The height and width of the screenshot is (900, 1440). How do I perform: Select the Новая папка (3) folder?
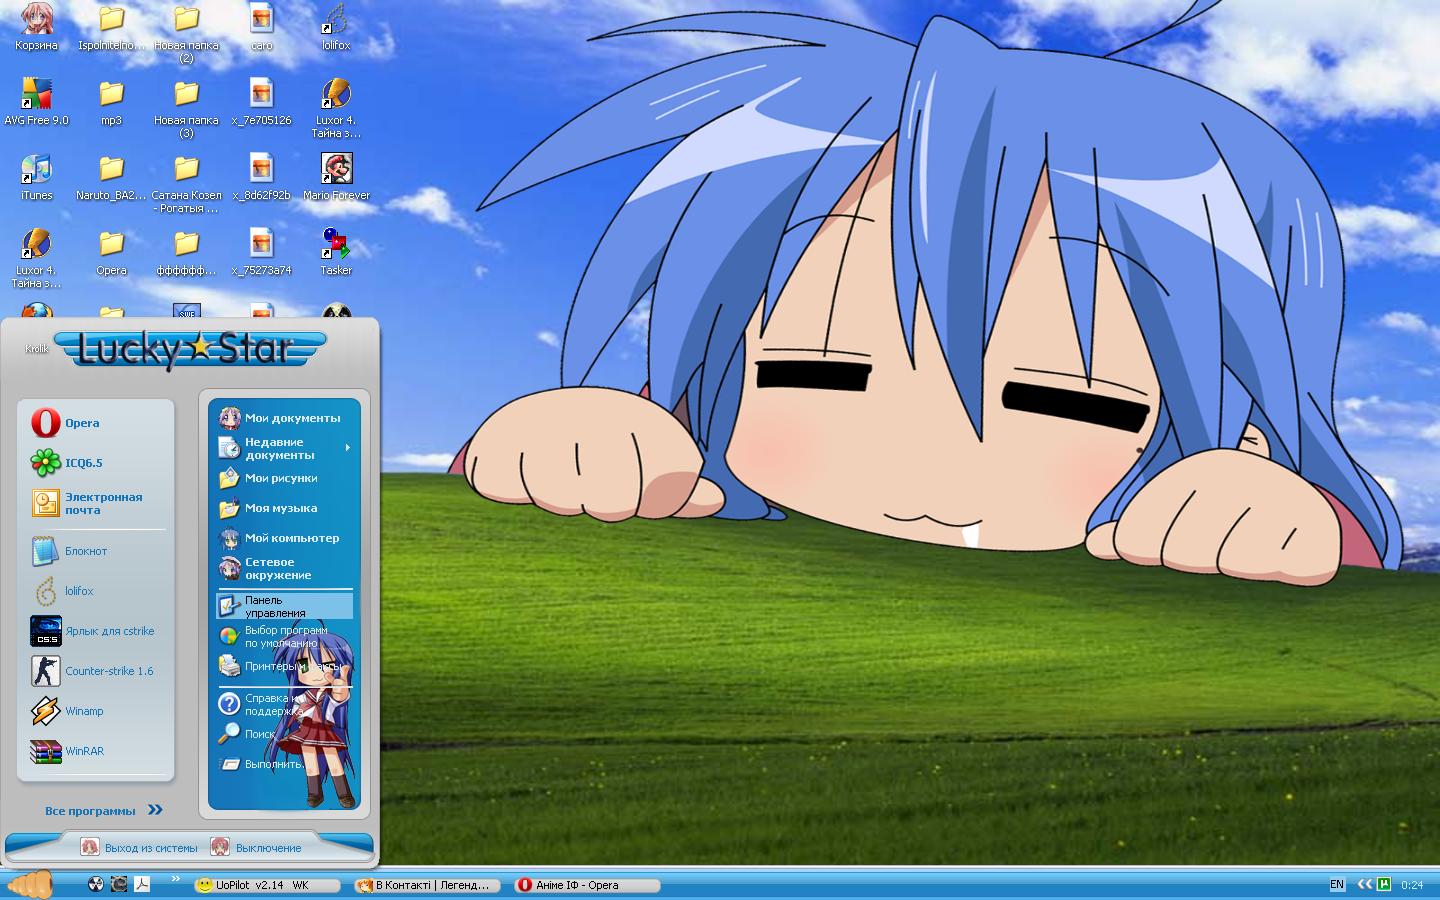(x=186, y=108)
